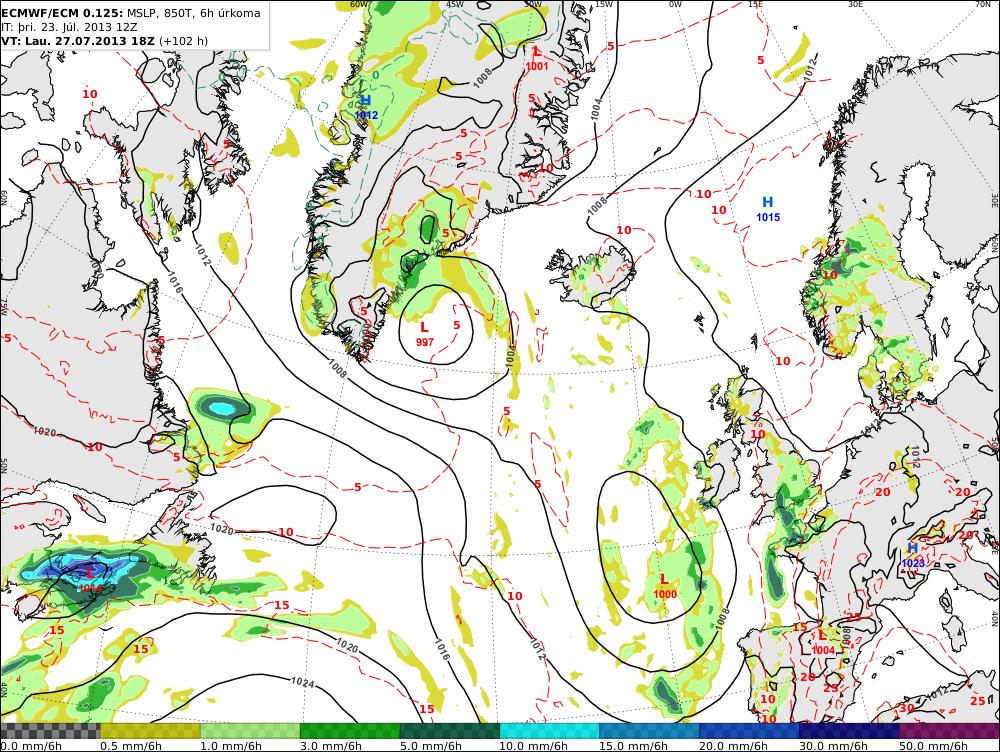The height and width of the screenshot is (752, 1000).
Task: Click the 1024 isobar label
Action: [x=302, y=682]
